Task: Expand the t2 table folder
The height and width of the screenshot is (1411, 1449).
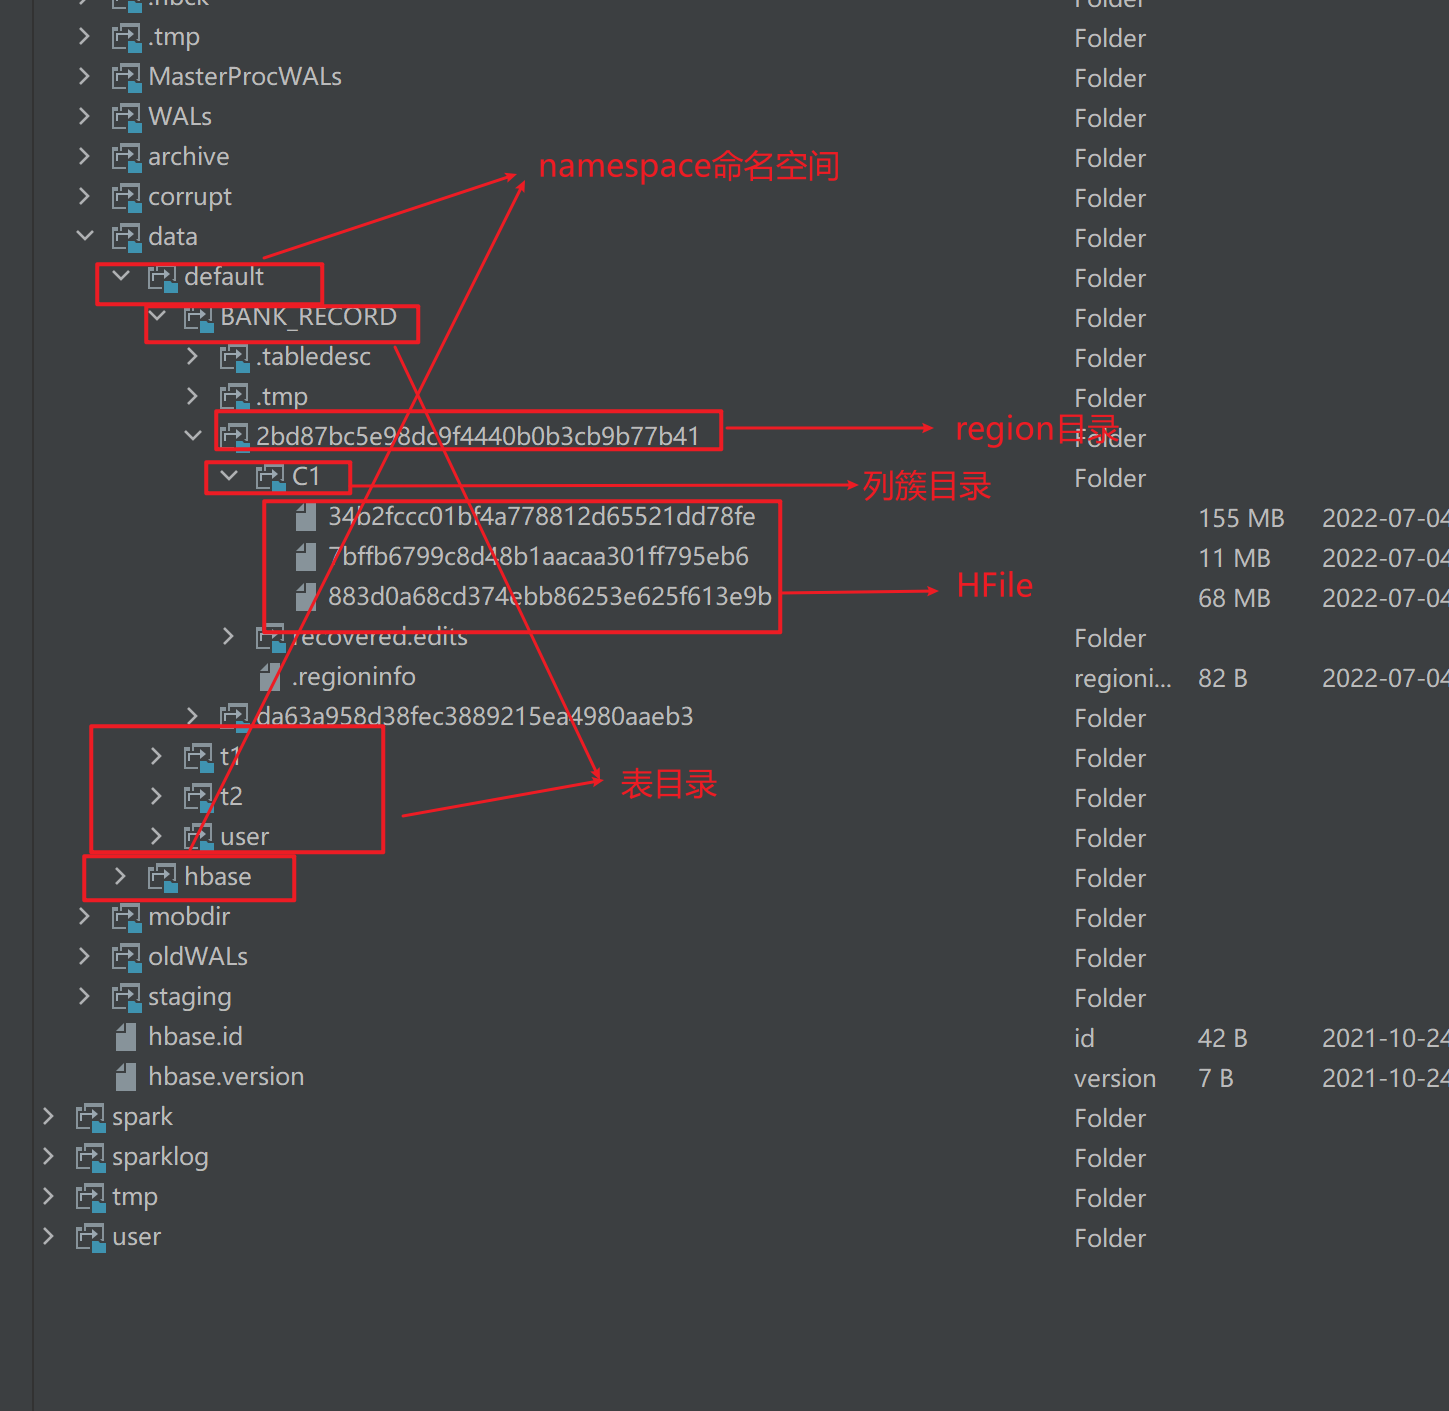Action: (x=156, y=796)
